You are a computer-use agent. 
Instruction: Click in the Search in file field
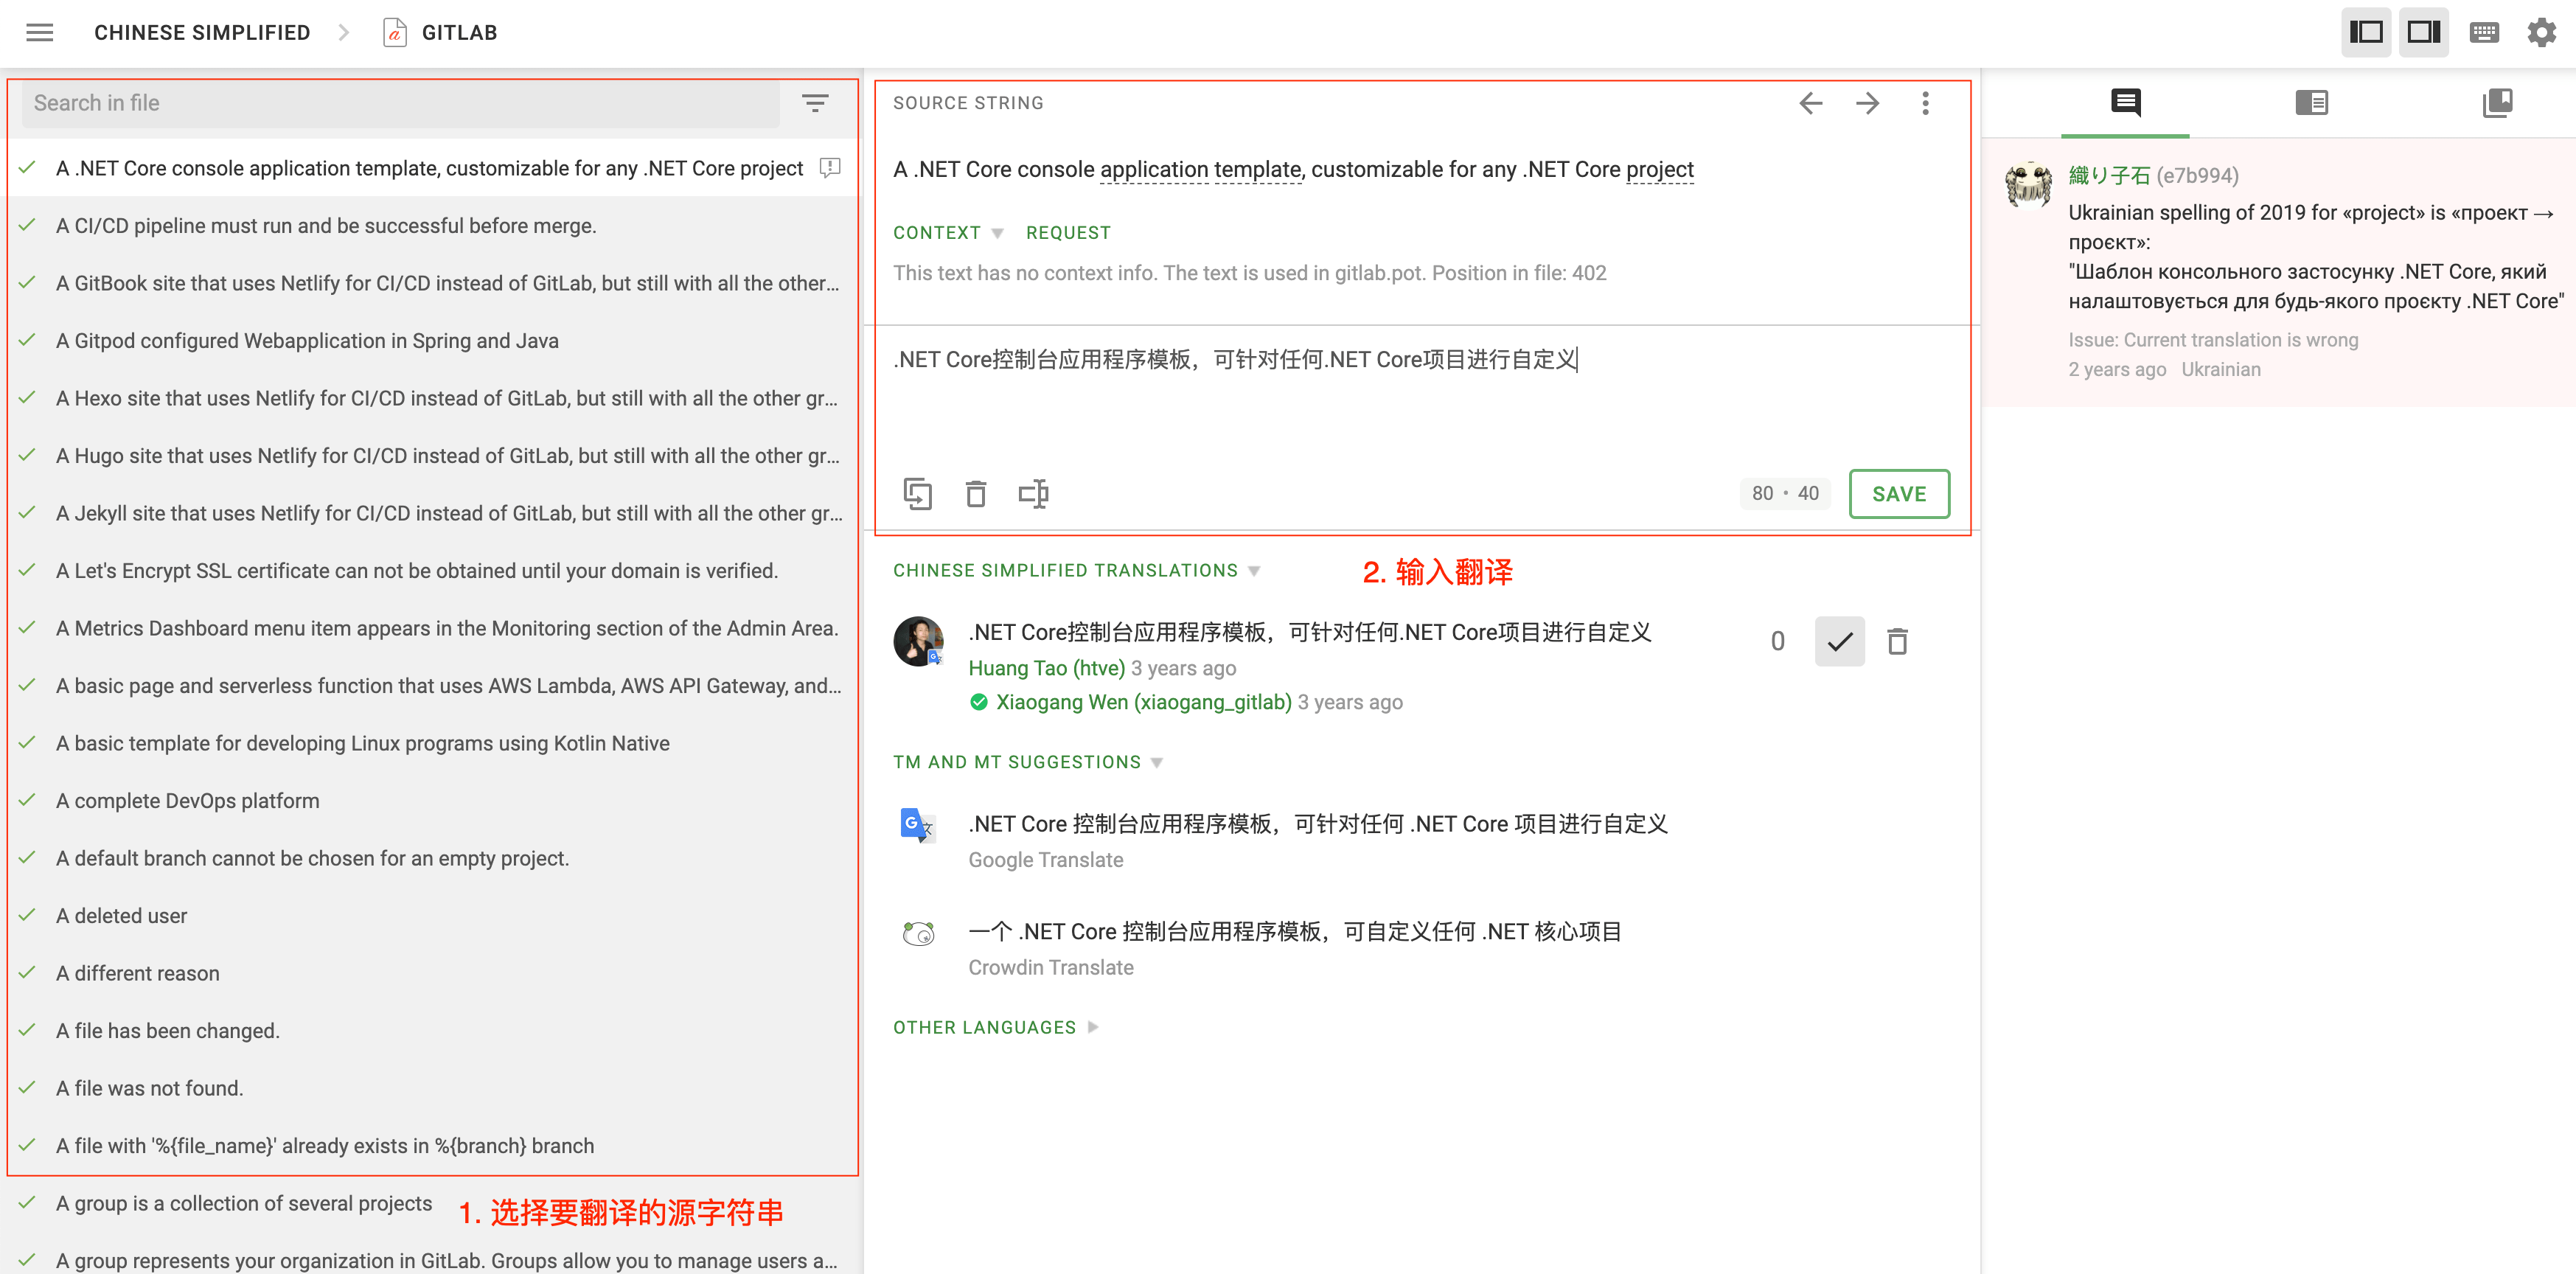pyautogui.click(x=400, y=103)
